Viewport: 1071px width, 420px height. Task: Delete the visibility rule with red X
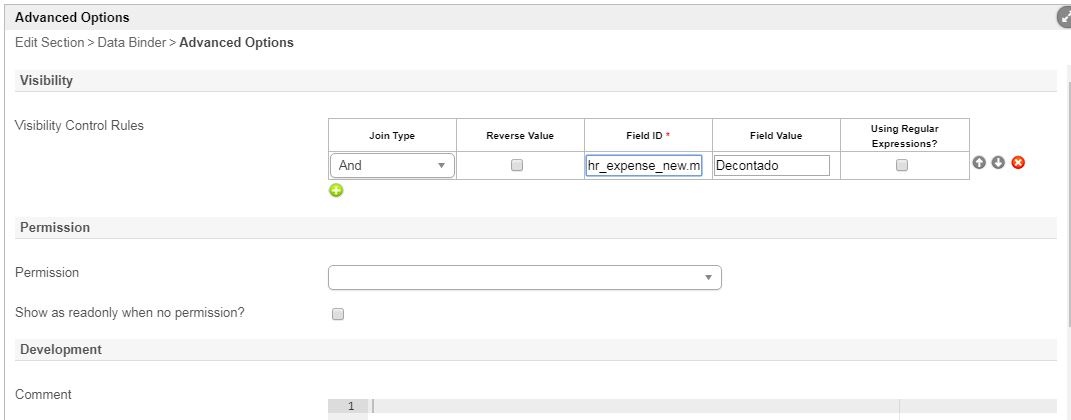pos(1018,163)
